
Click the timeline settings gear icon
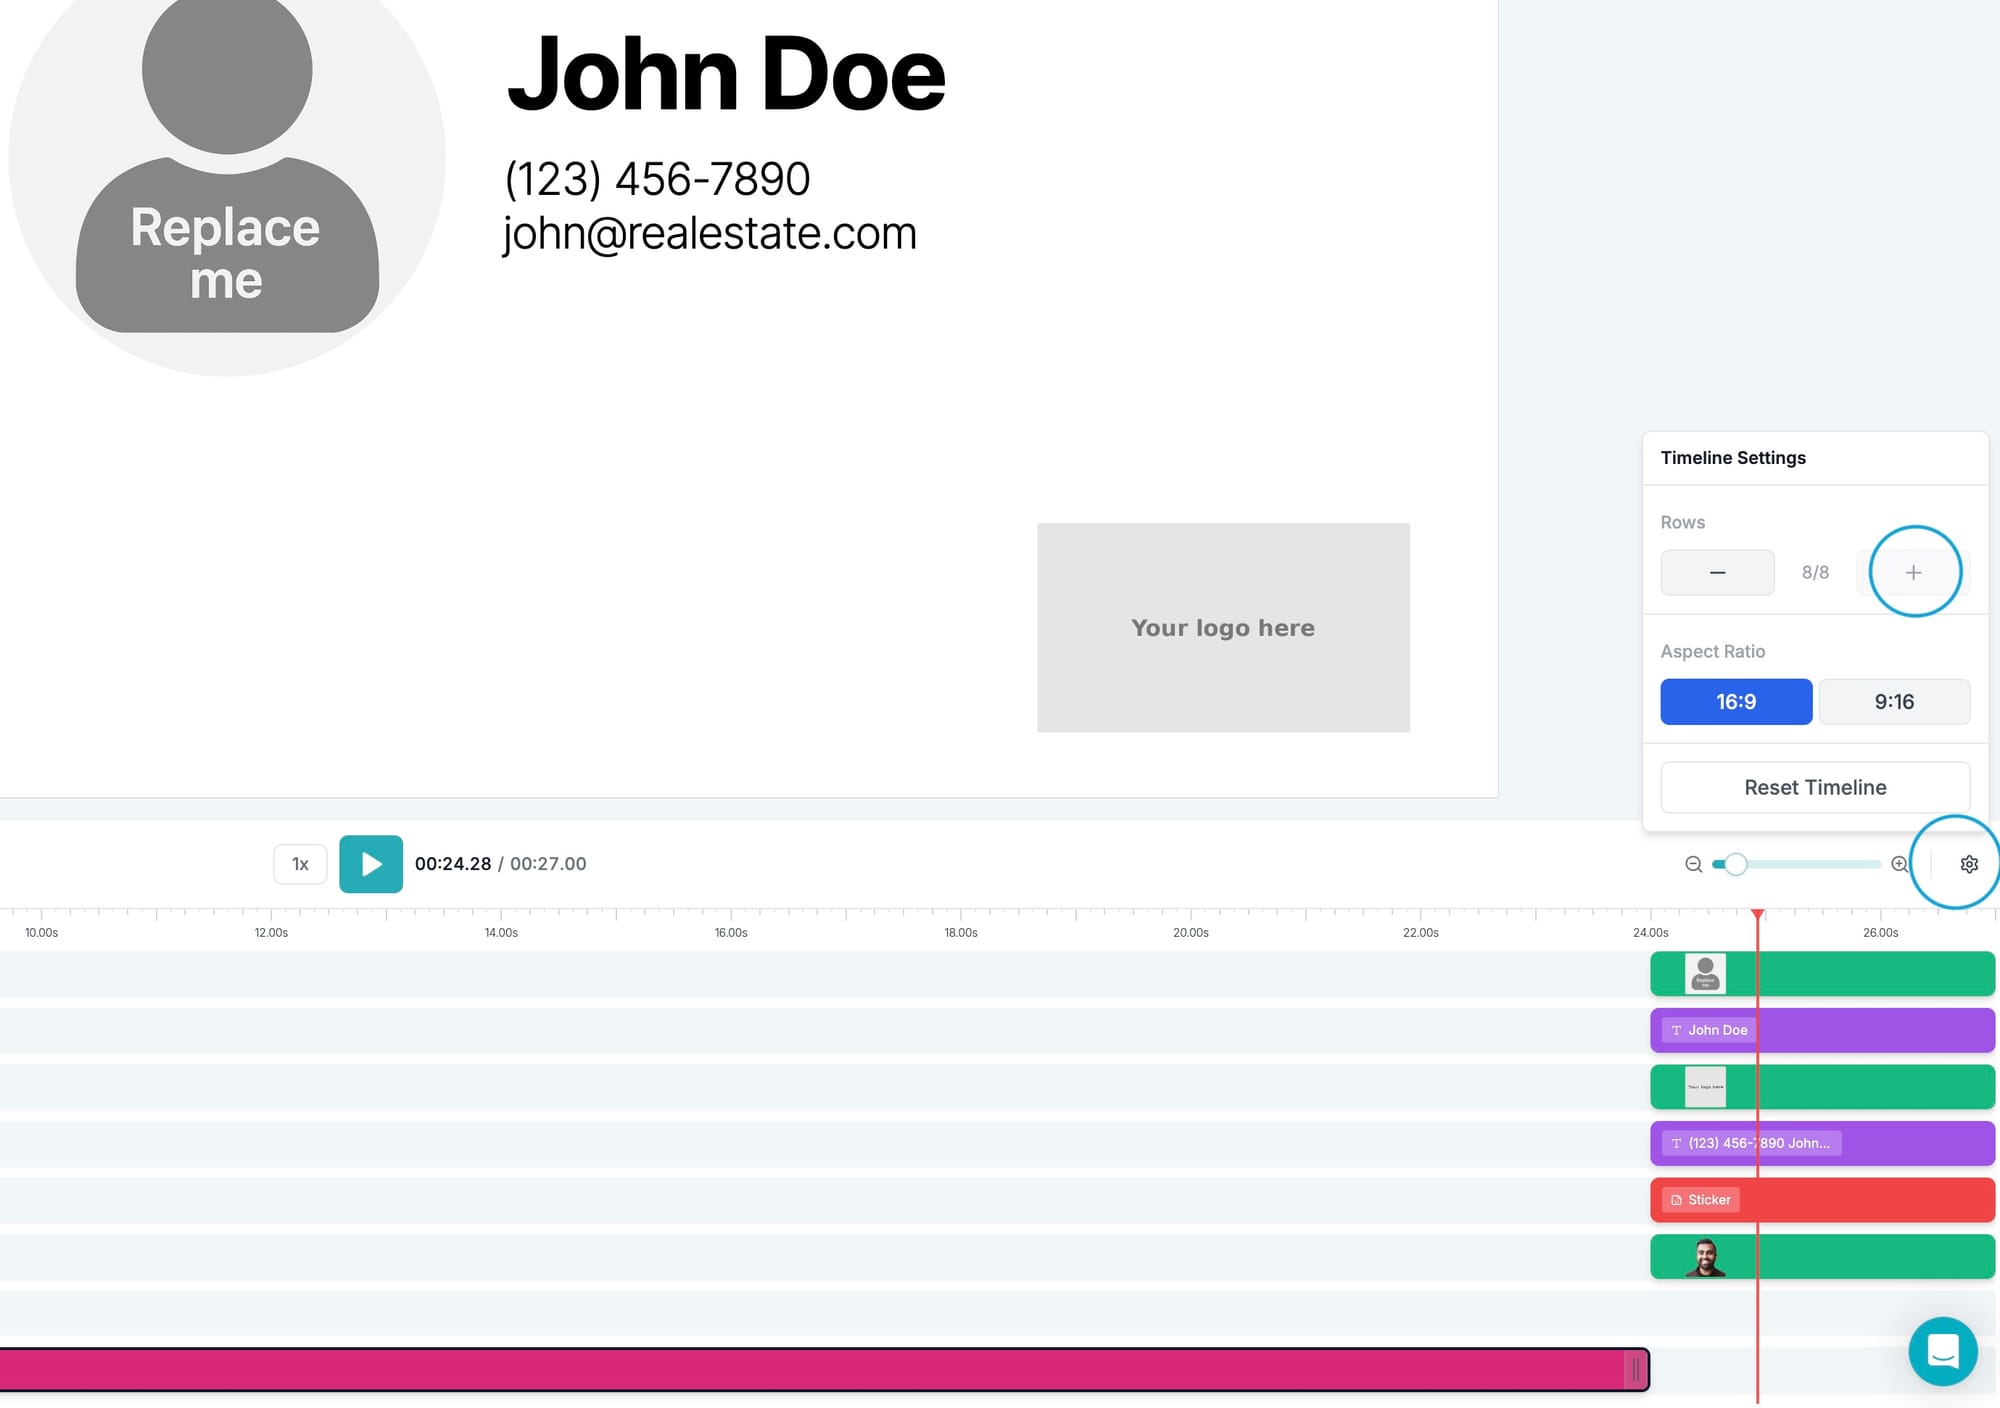click(1968, 864)
